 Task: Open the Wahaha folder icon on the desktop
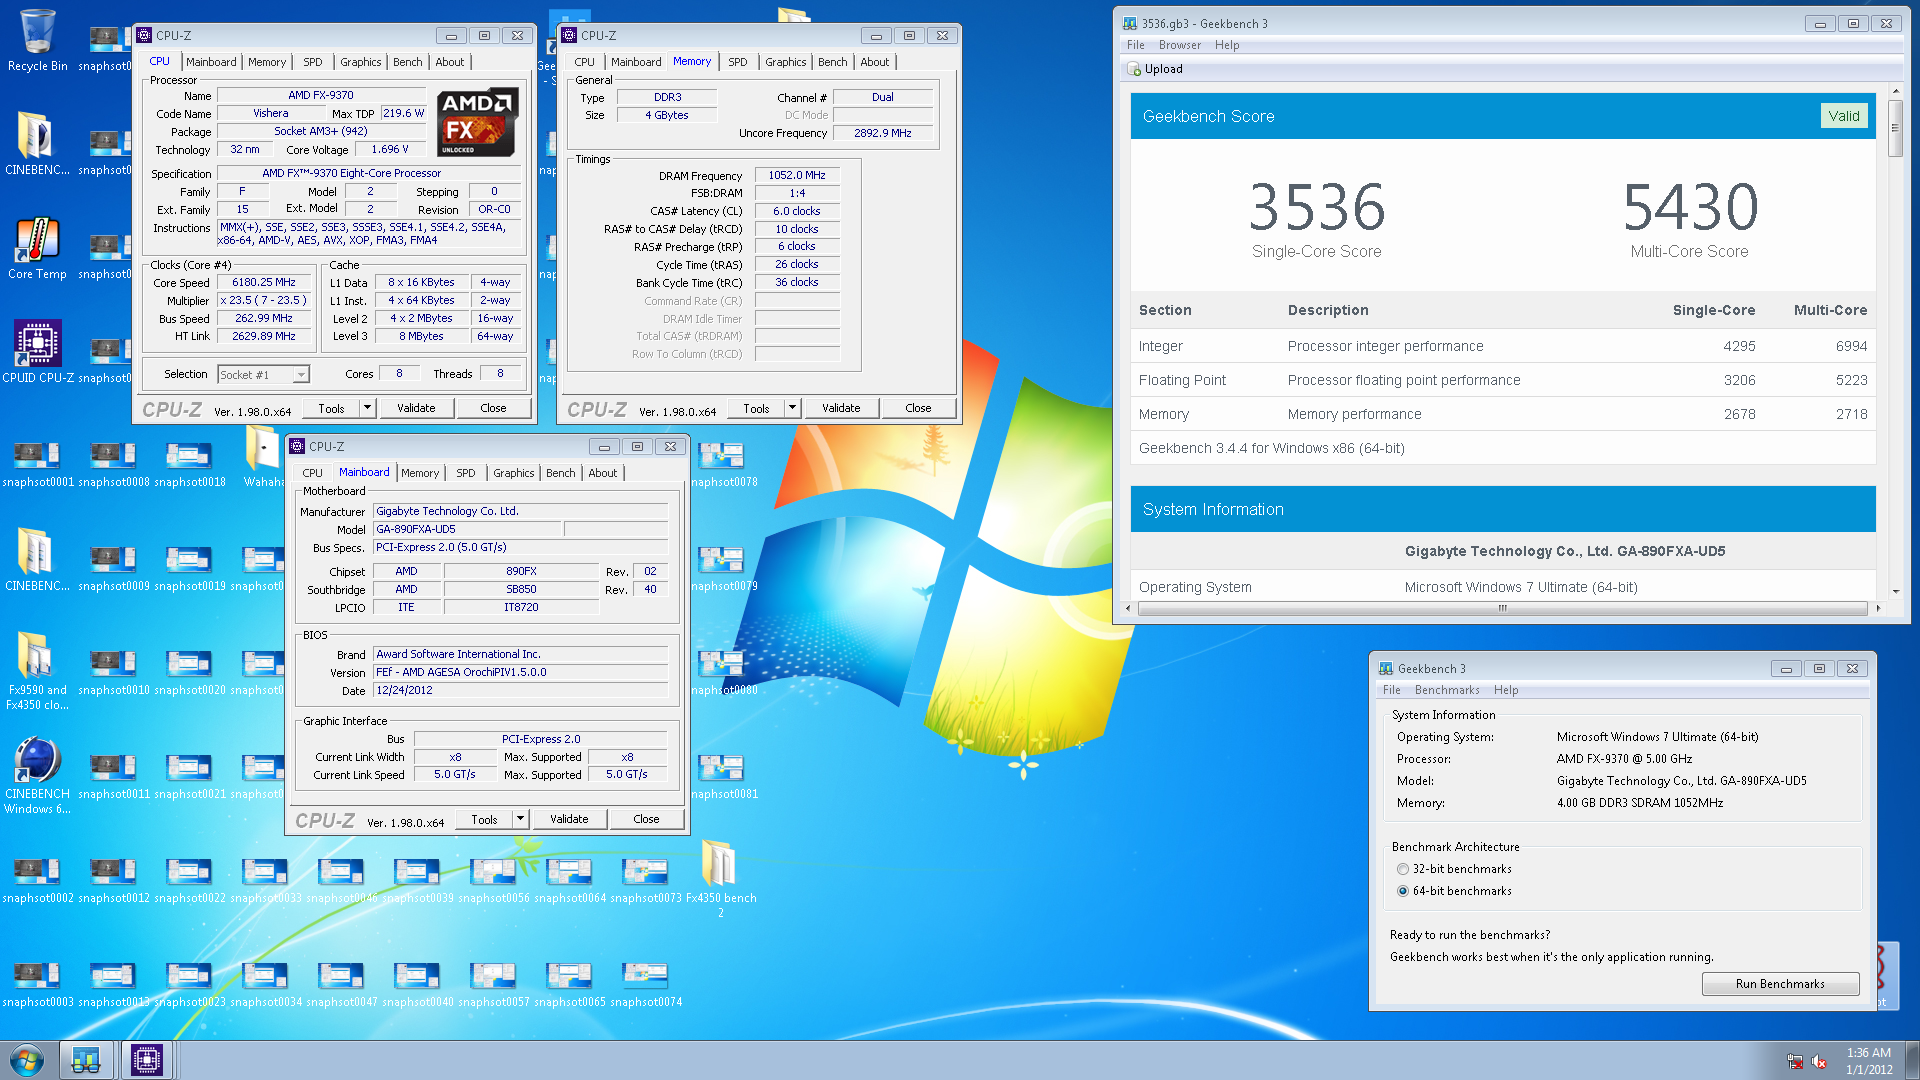click(x=263, y=456)
